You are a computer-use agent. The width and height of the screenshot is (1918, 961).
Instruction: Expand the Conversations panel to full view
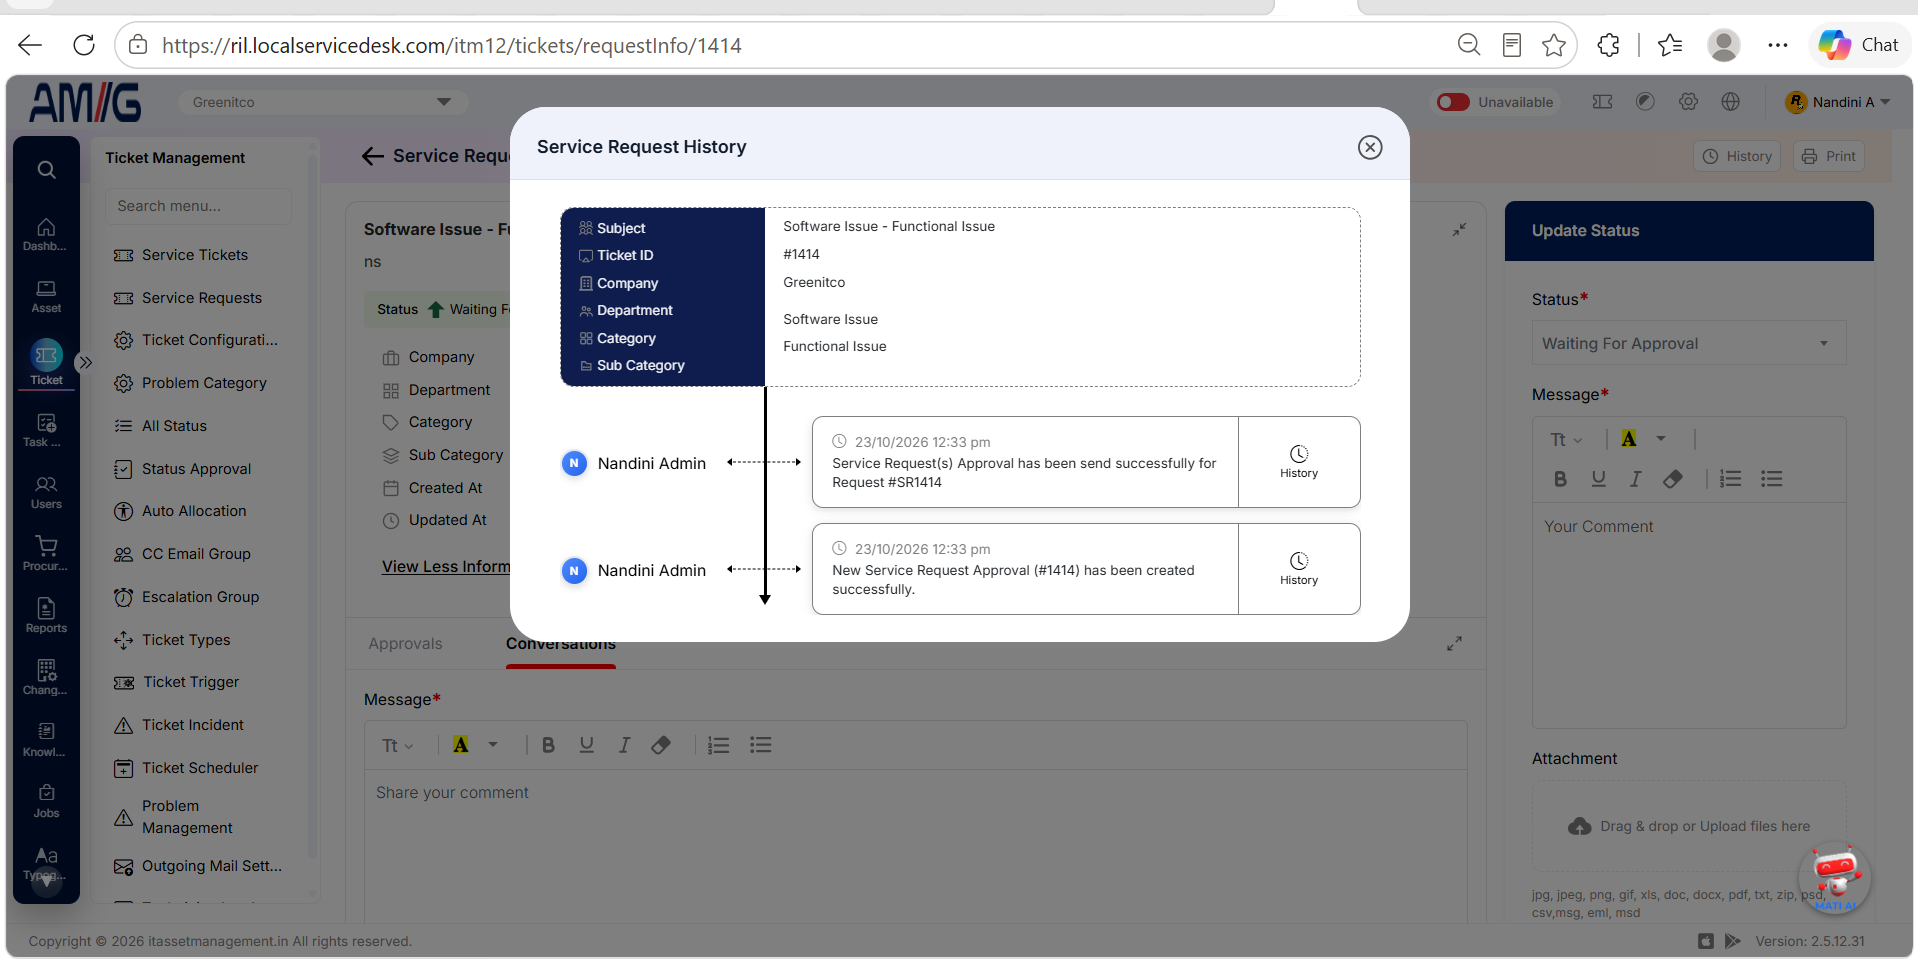point(1454,644)
